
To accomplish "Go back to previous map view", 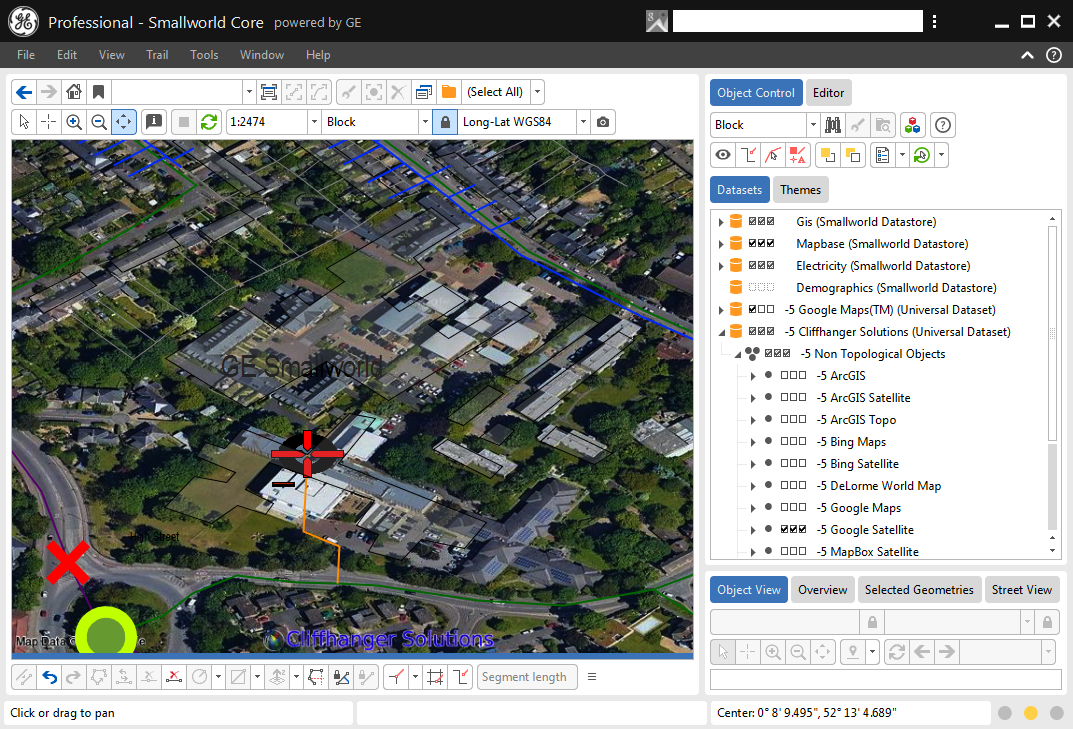I will [24, 92].
